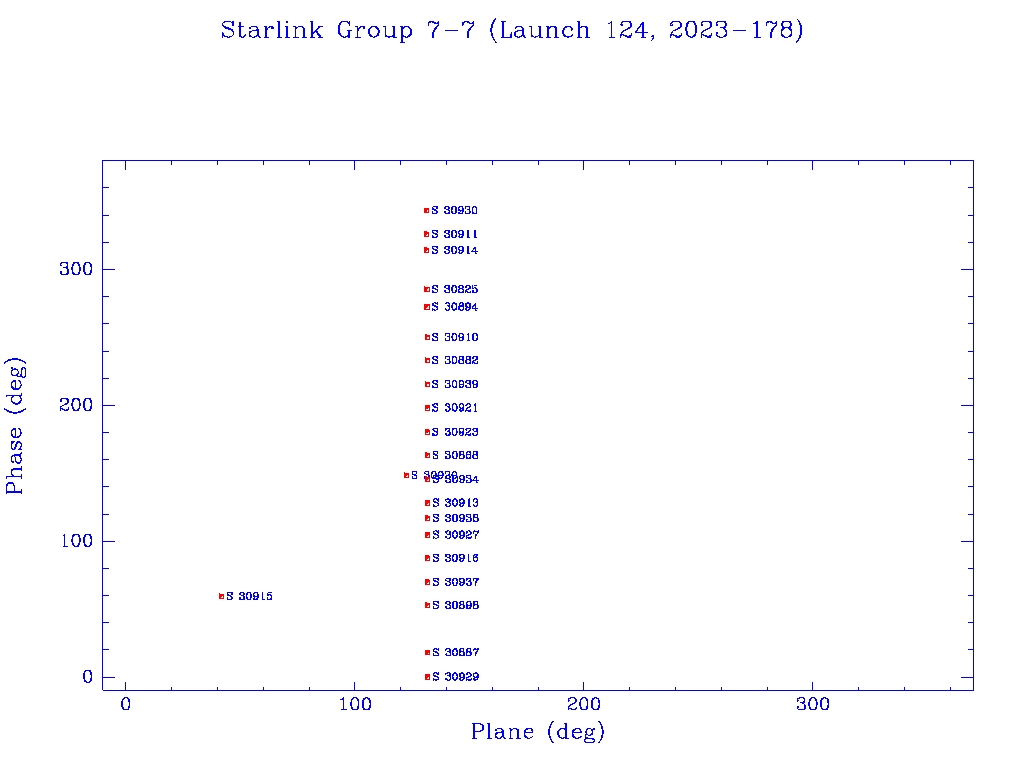Click the red marker beside 'S 30921'

[427, 408]
